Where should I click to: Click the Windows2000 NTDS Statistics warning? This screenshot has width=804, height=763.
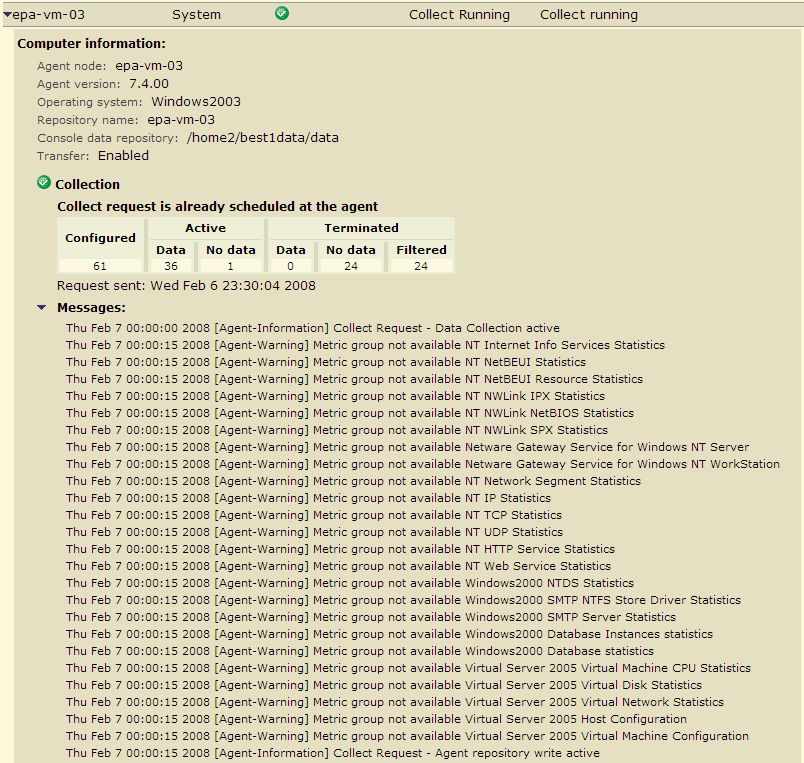point(350,583)
